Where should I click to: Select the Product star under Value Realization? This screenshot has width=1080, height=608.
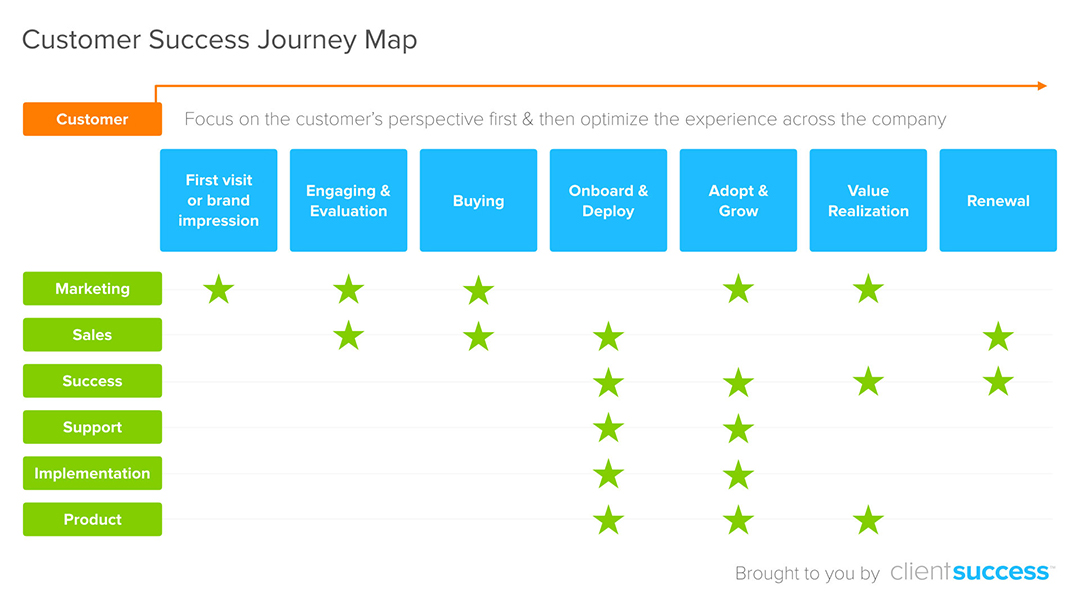click(868, 520)
